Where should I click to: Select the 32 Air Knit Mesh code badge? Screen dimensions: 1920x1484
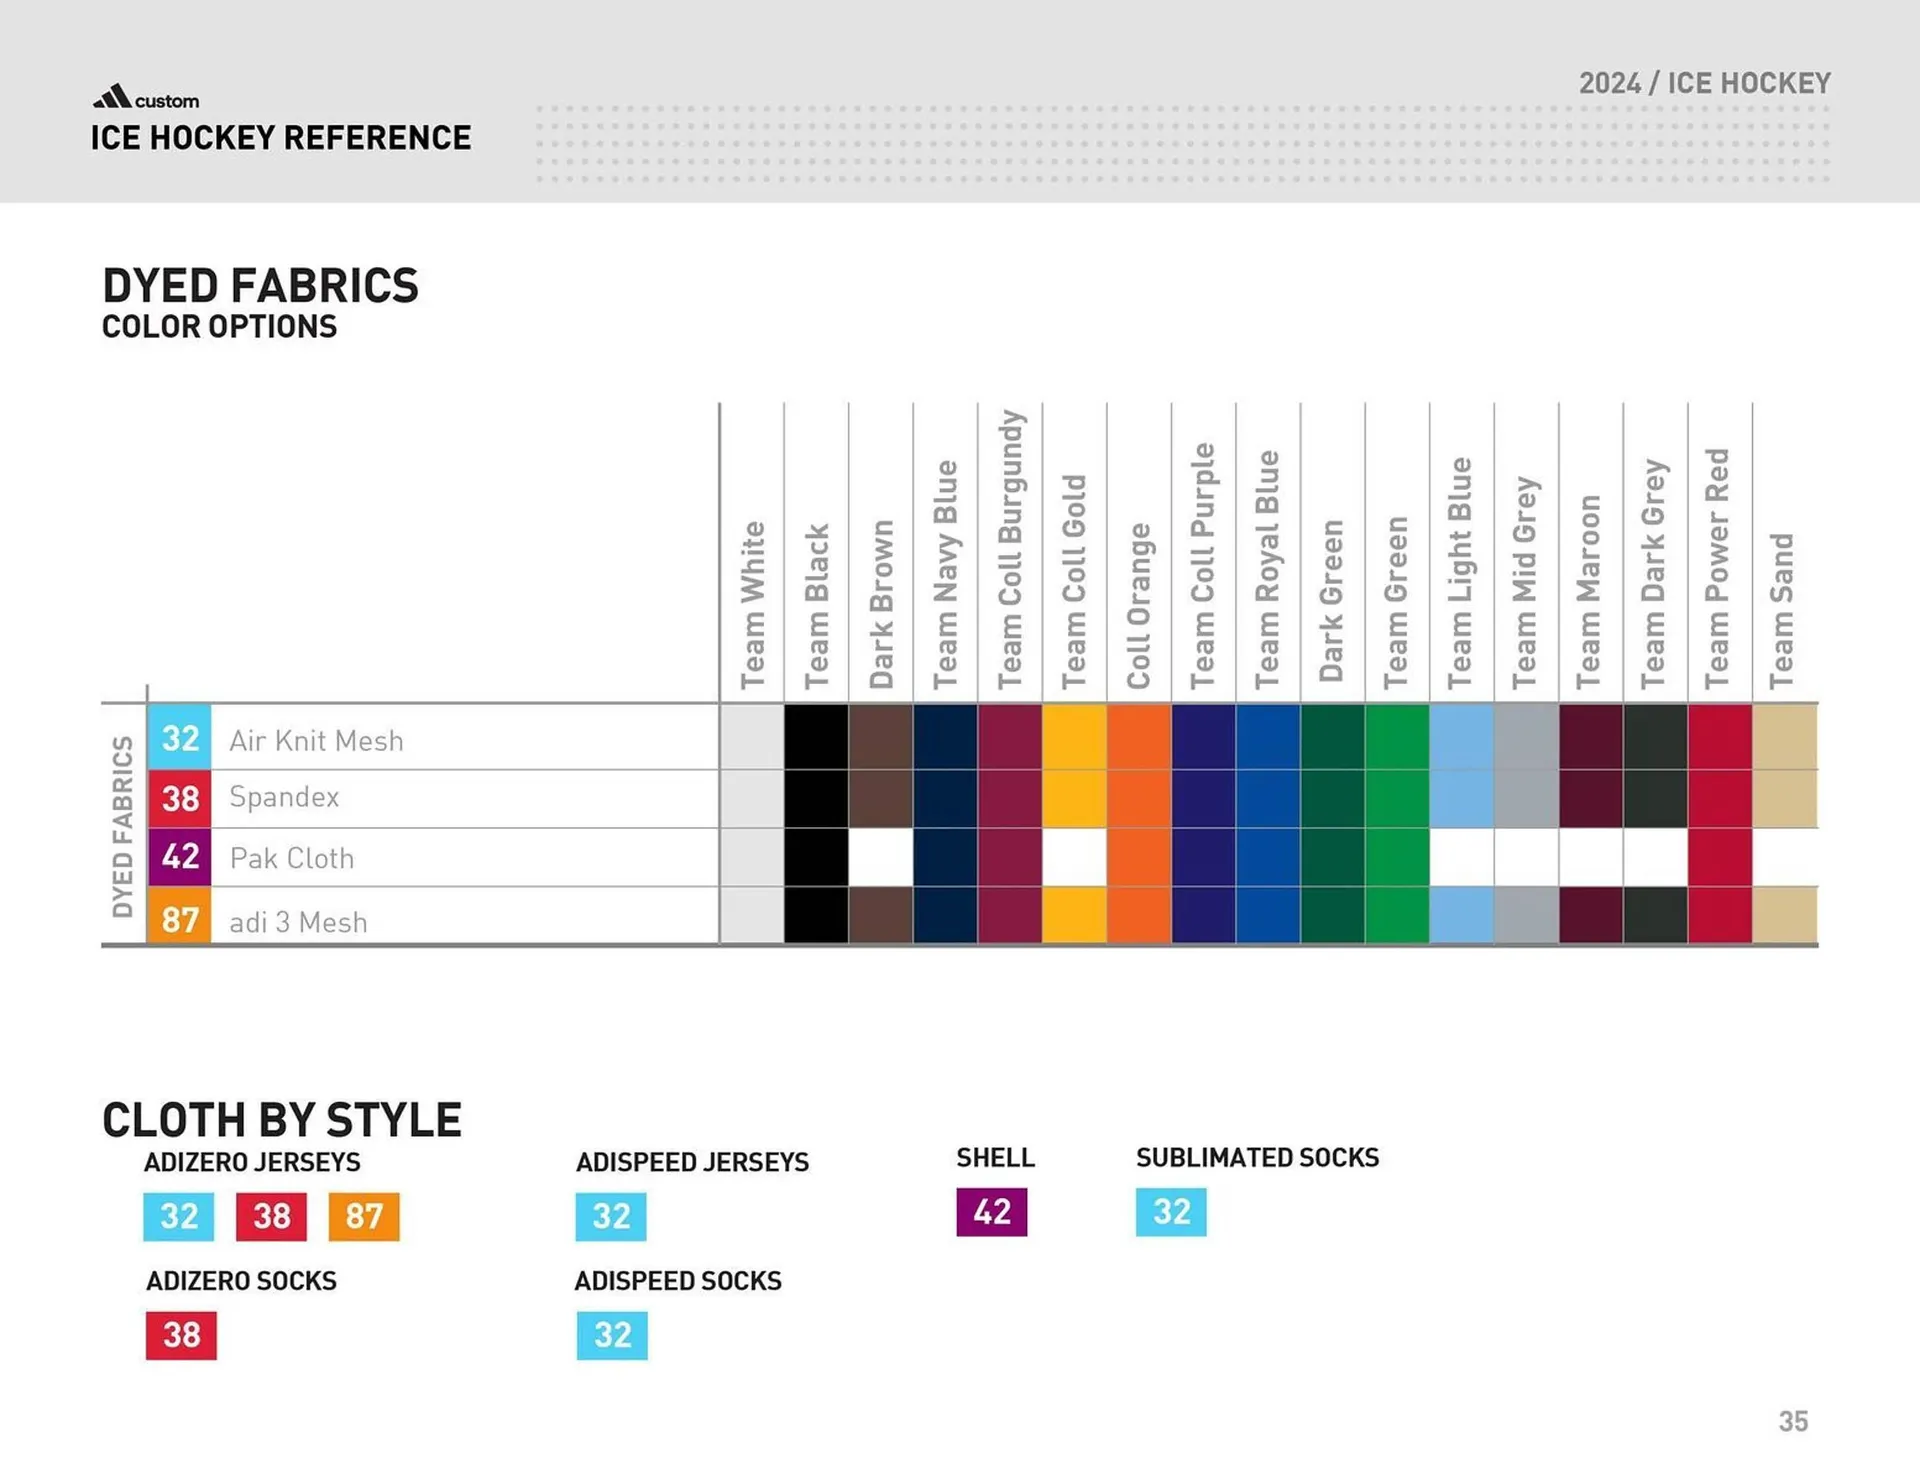coord(180,740)
